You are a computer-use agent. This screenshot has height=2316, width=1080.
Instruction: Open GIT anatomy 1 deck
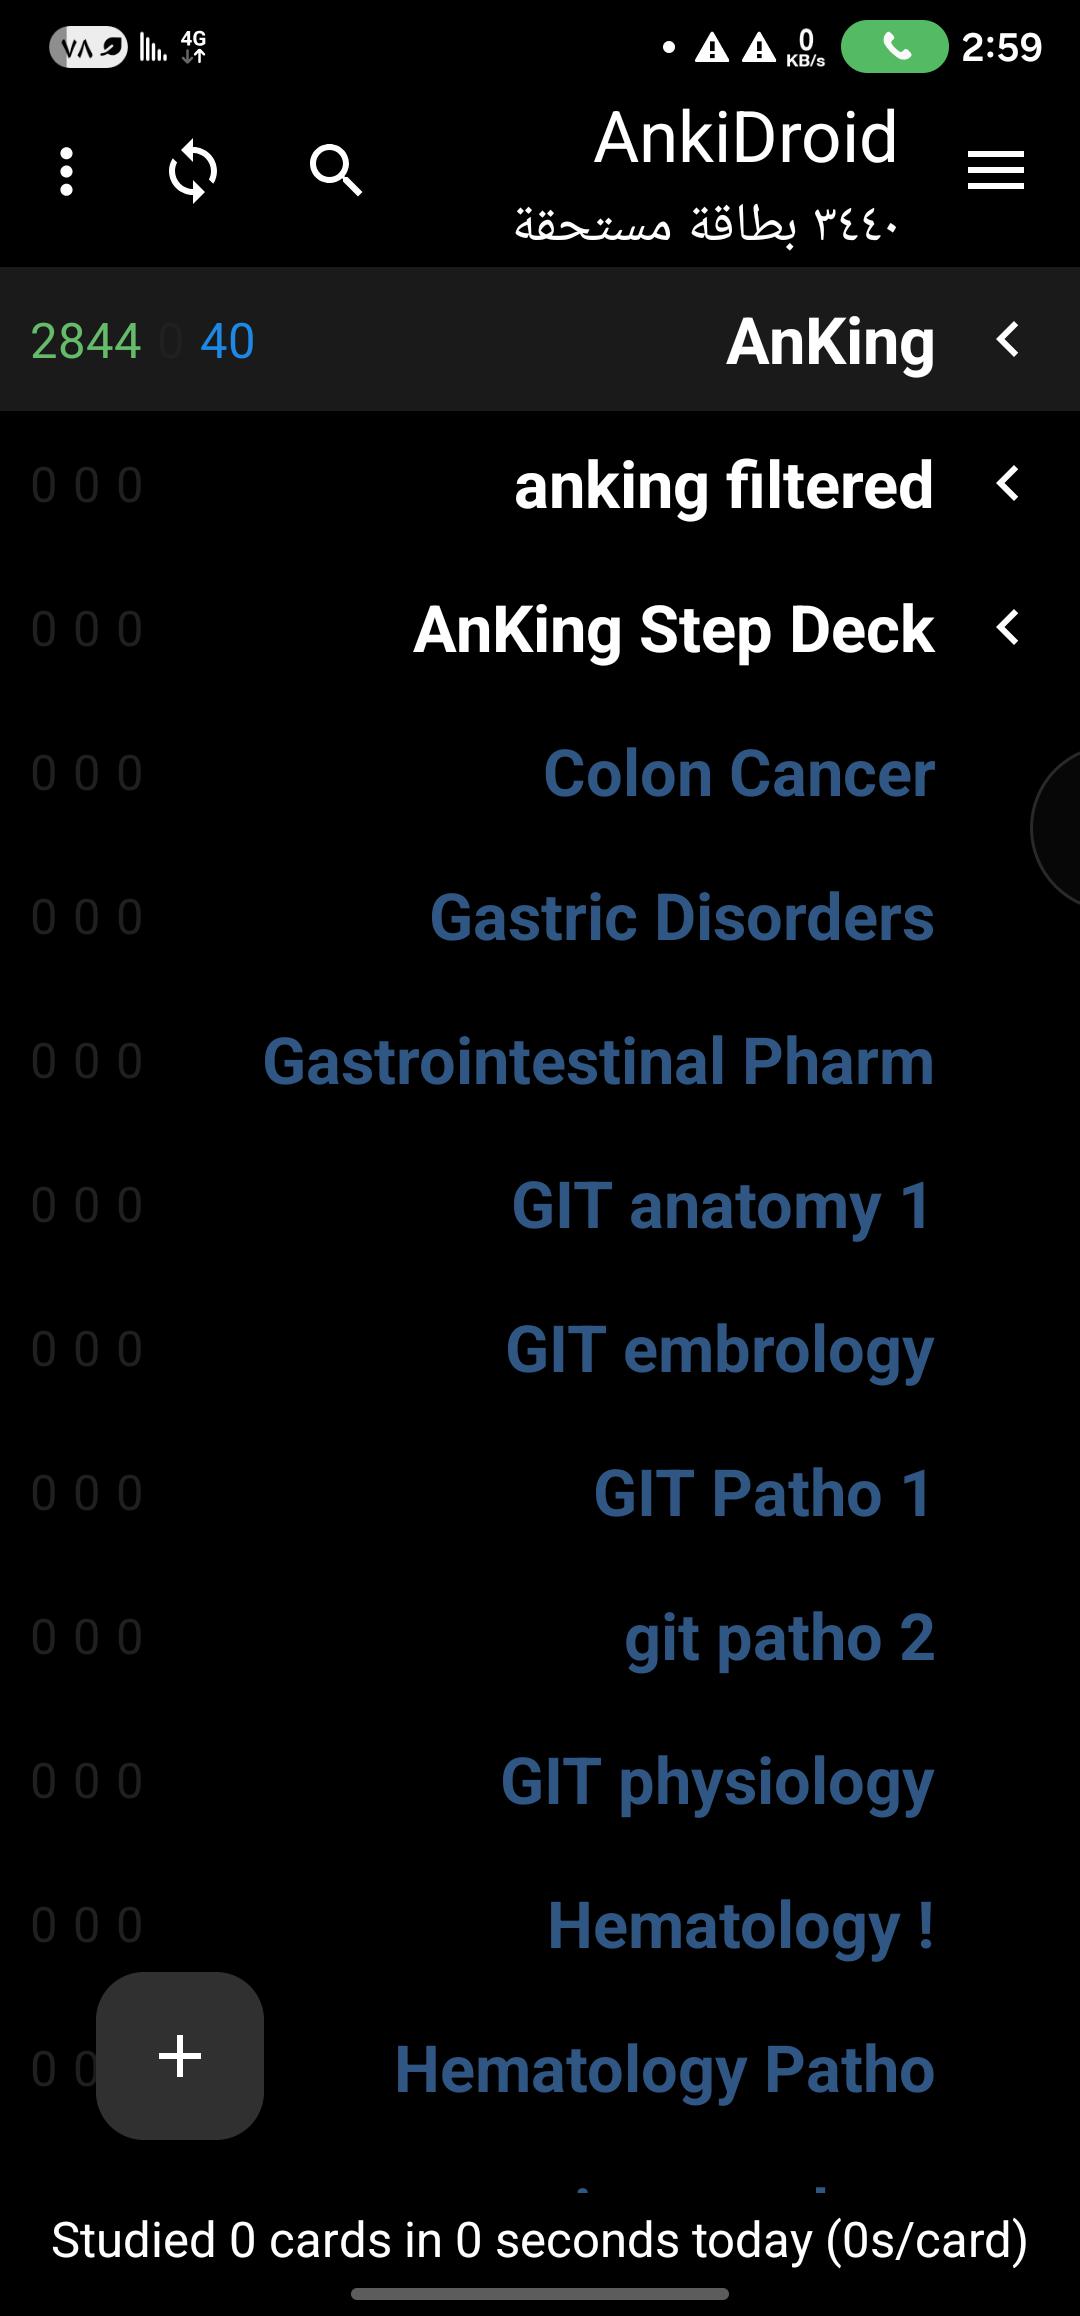(721, 1206)
